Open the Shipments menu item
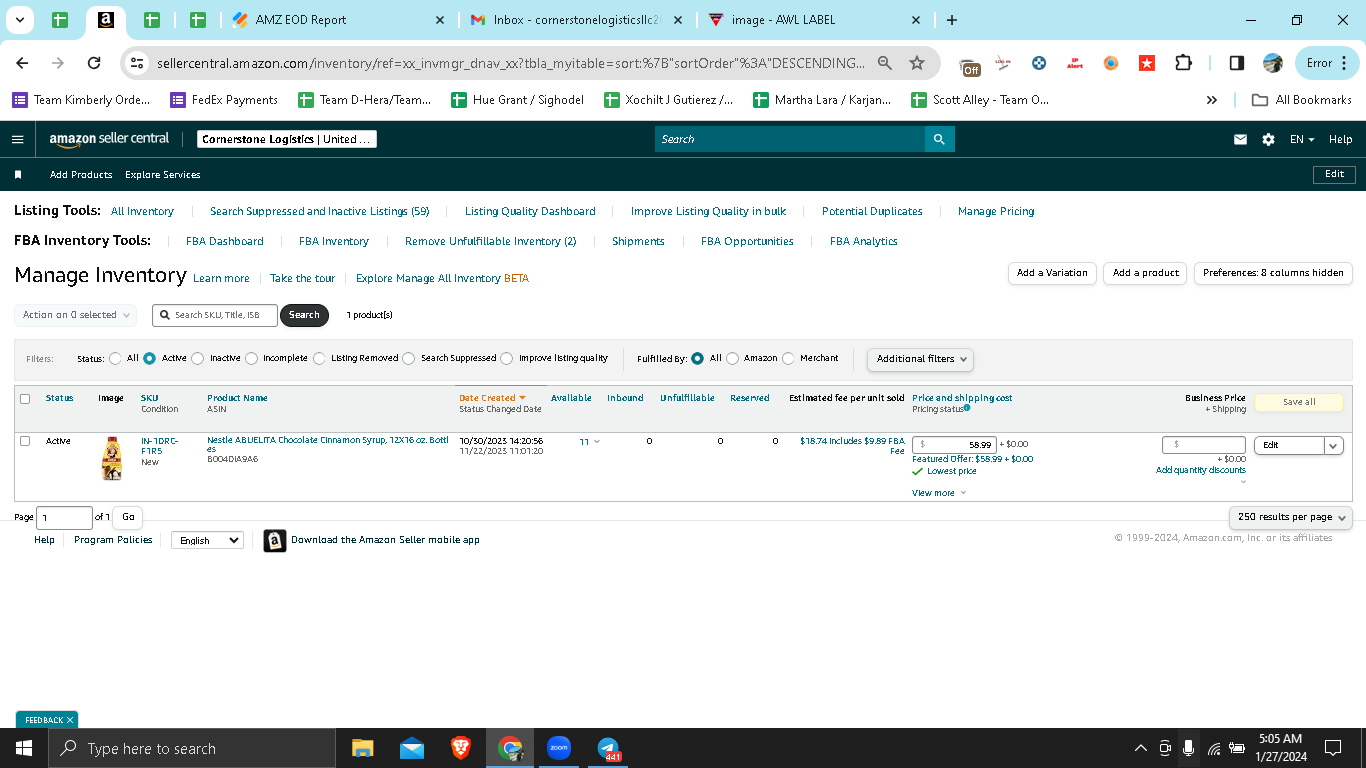 [638, 241]
